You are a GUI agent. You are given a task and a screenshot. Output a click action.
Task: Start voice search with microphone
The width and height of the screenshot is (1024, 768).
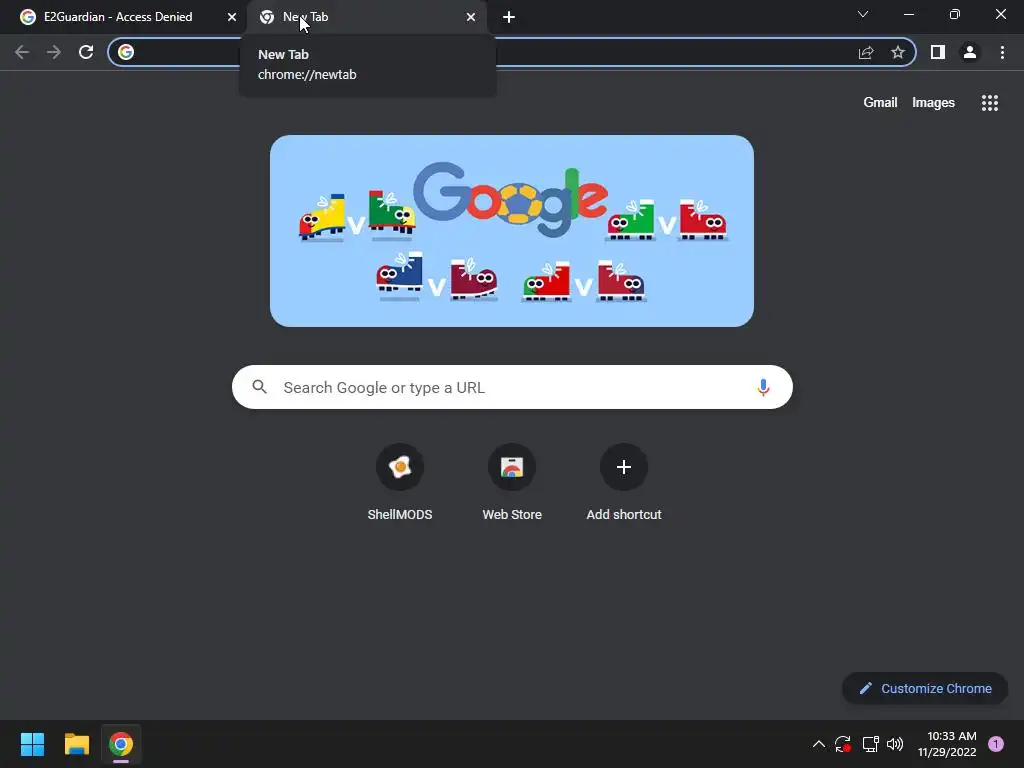tap(763, 387)
